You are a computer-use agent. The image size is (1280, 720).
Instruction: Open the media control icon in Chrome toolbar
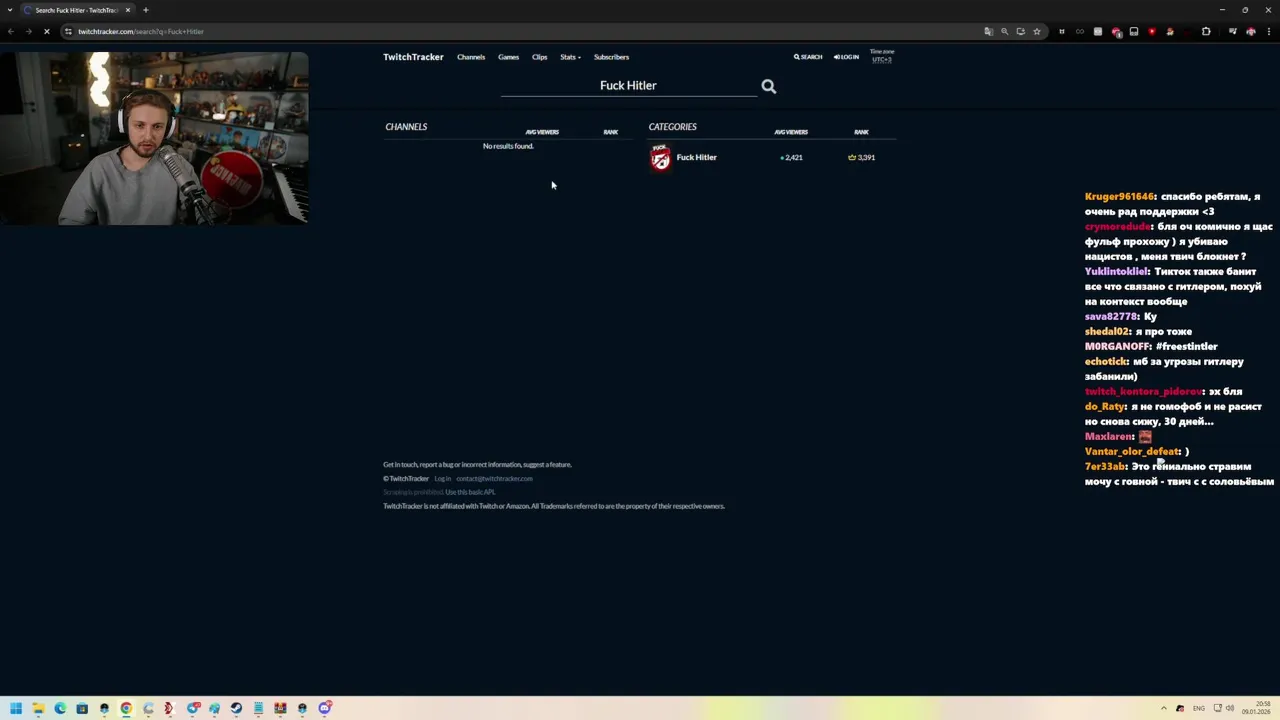[1232, 31]
